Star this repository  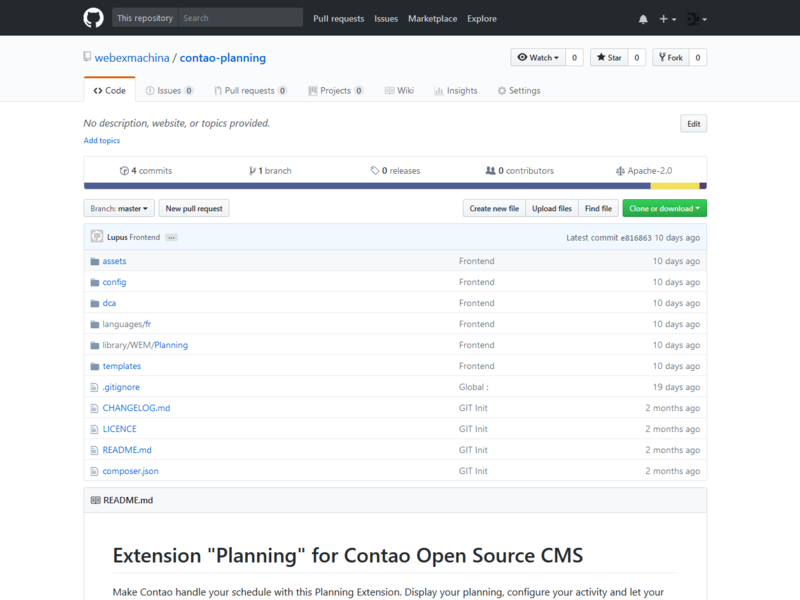click(609, 57)
